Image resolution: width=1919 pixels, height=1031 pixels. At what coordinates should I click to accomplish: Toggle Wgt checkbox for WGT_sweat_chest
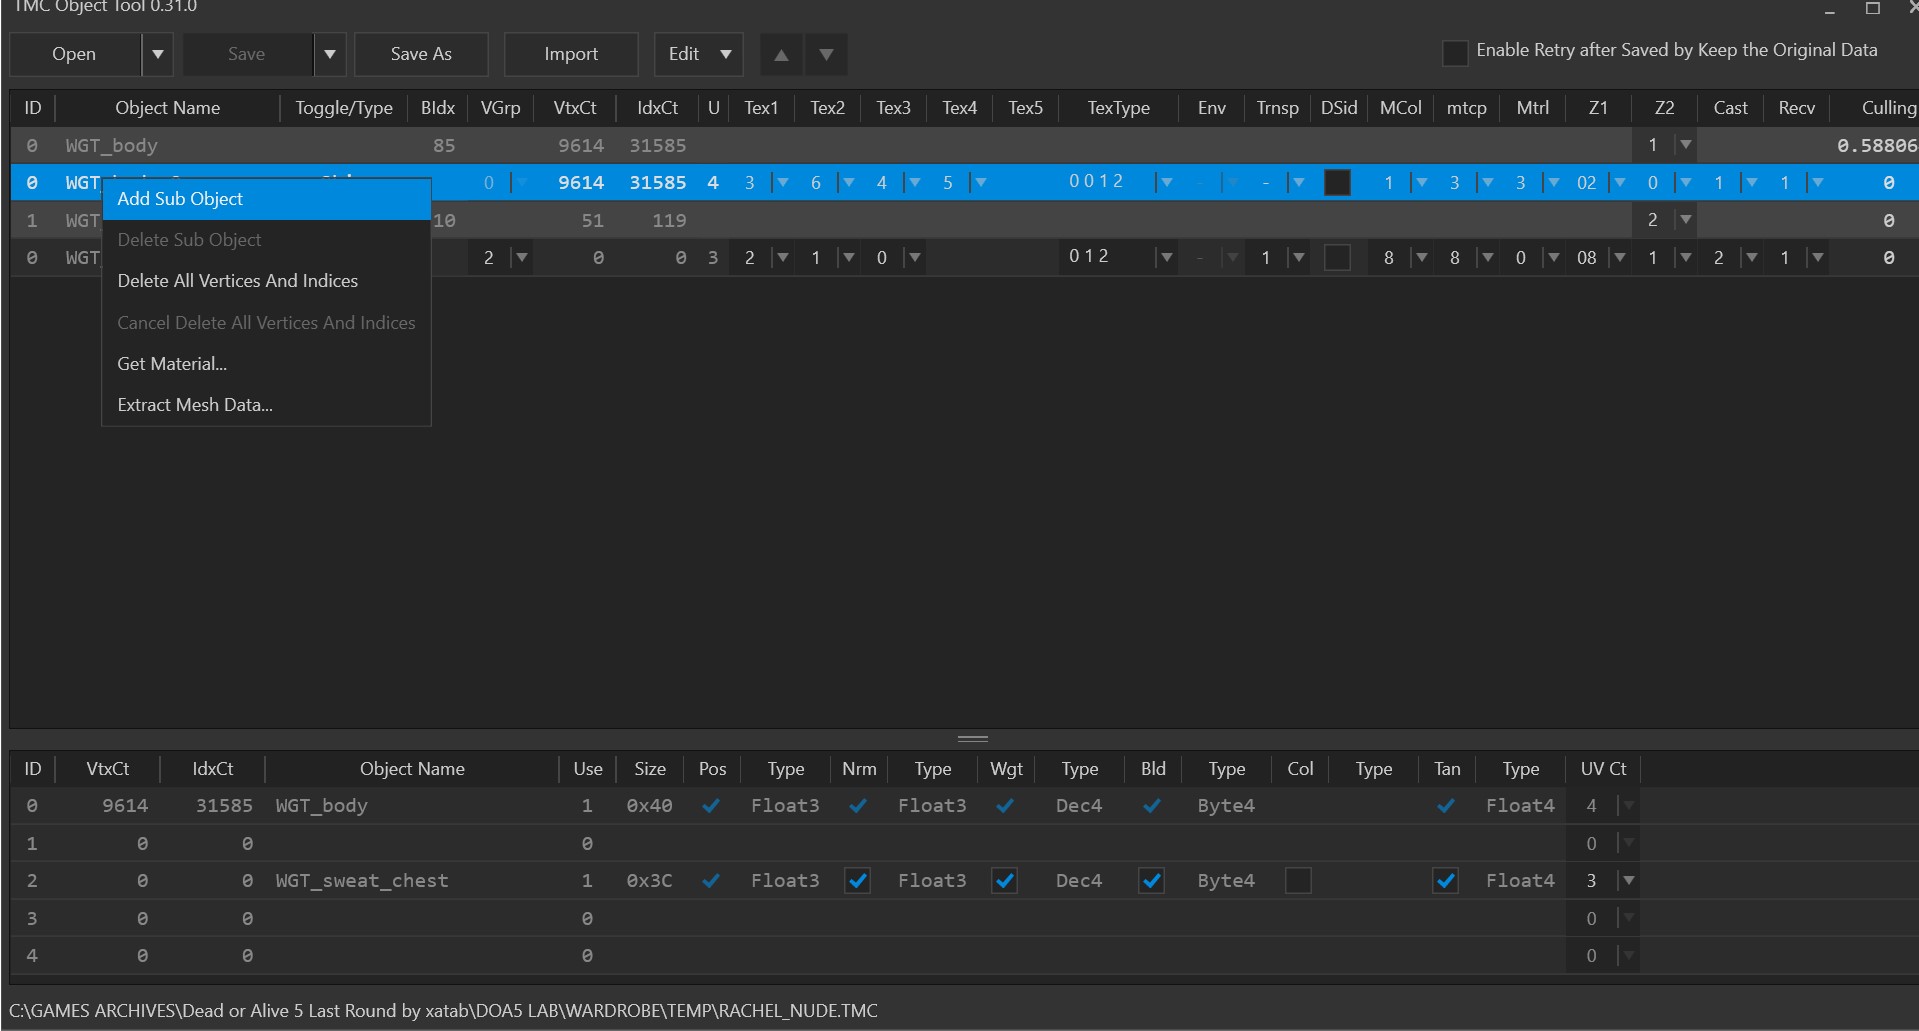click(1004, 881)
